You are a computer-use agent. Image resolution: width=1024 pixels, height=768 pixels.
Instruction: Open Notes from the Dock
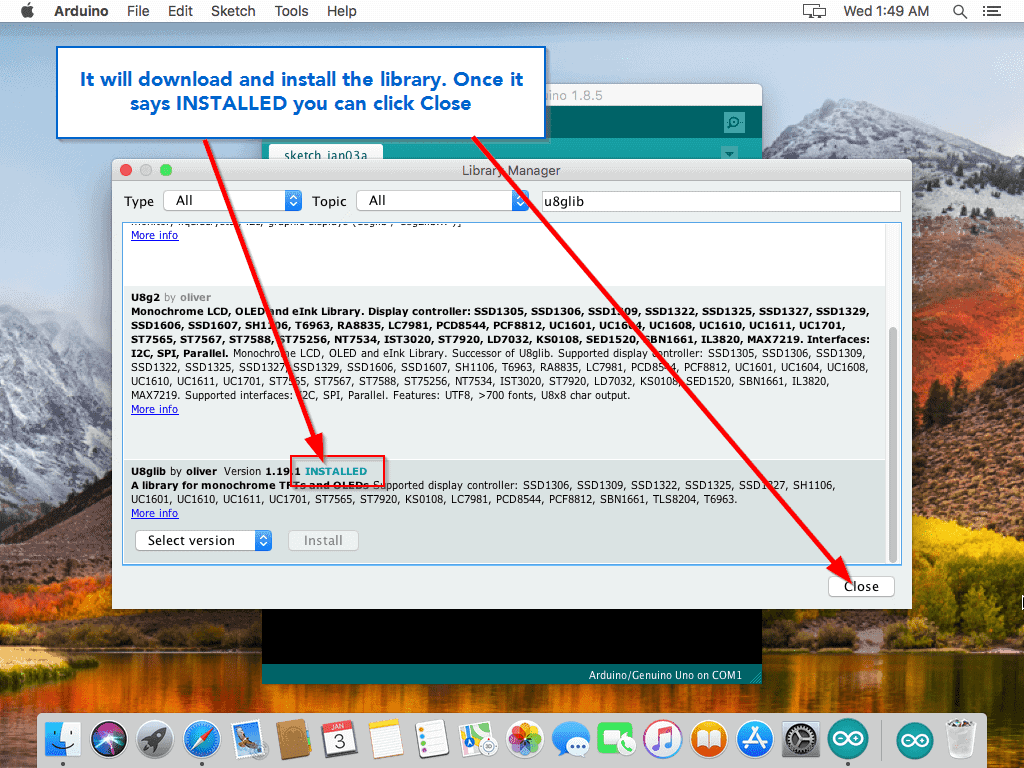(385, 739)
